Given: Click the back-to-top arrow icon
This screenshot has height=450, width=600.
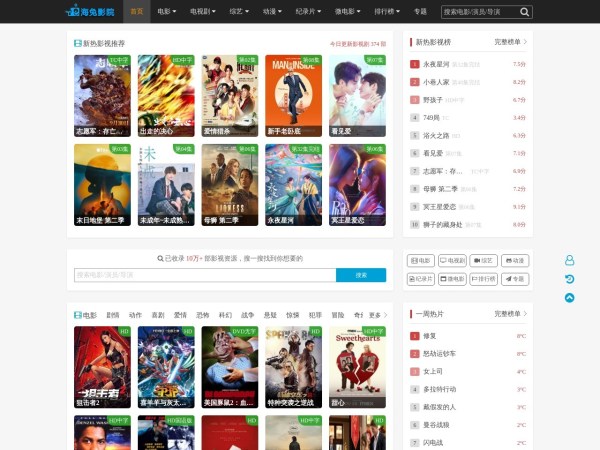Looking at the screenshot, I should [569, 297].
